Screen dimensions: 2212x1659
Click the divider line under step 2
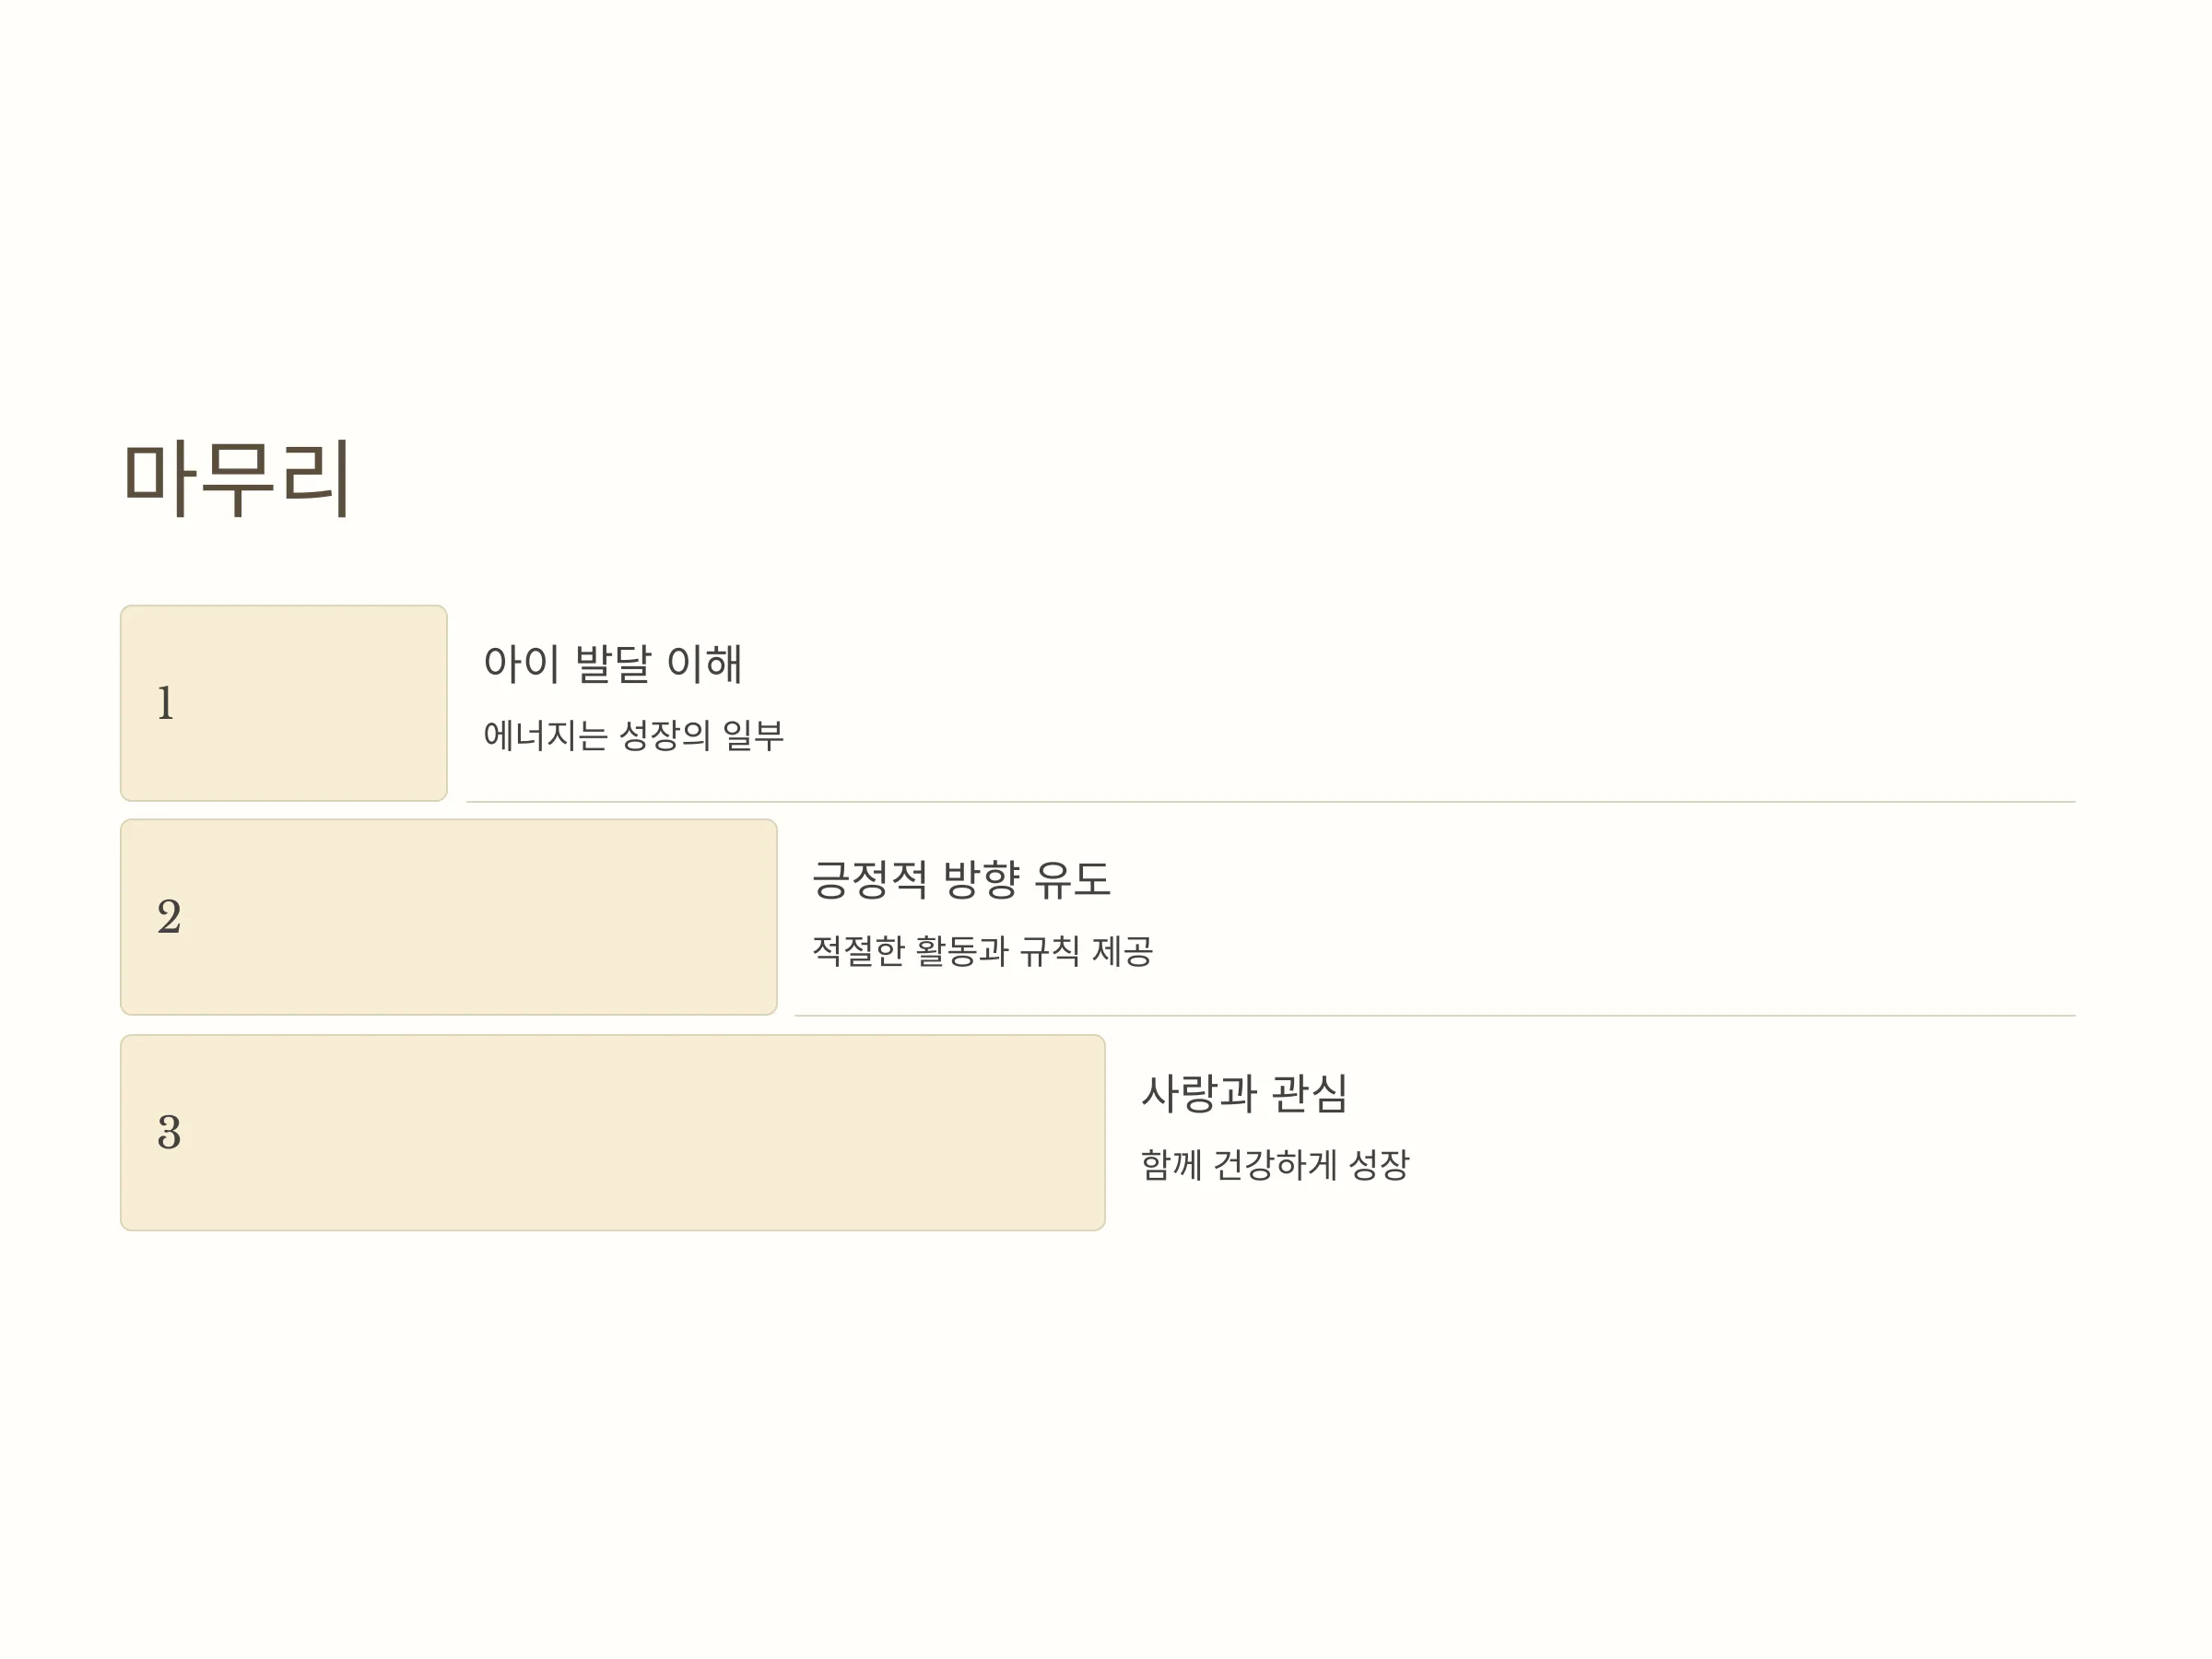(1435, 1016)
